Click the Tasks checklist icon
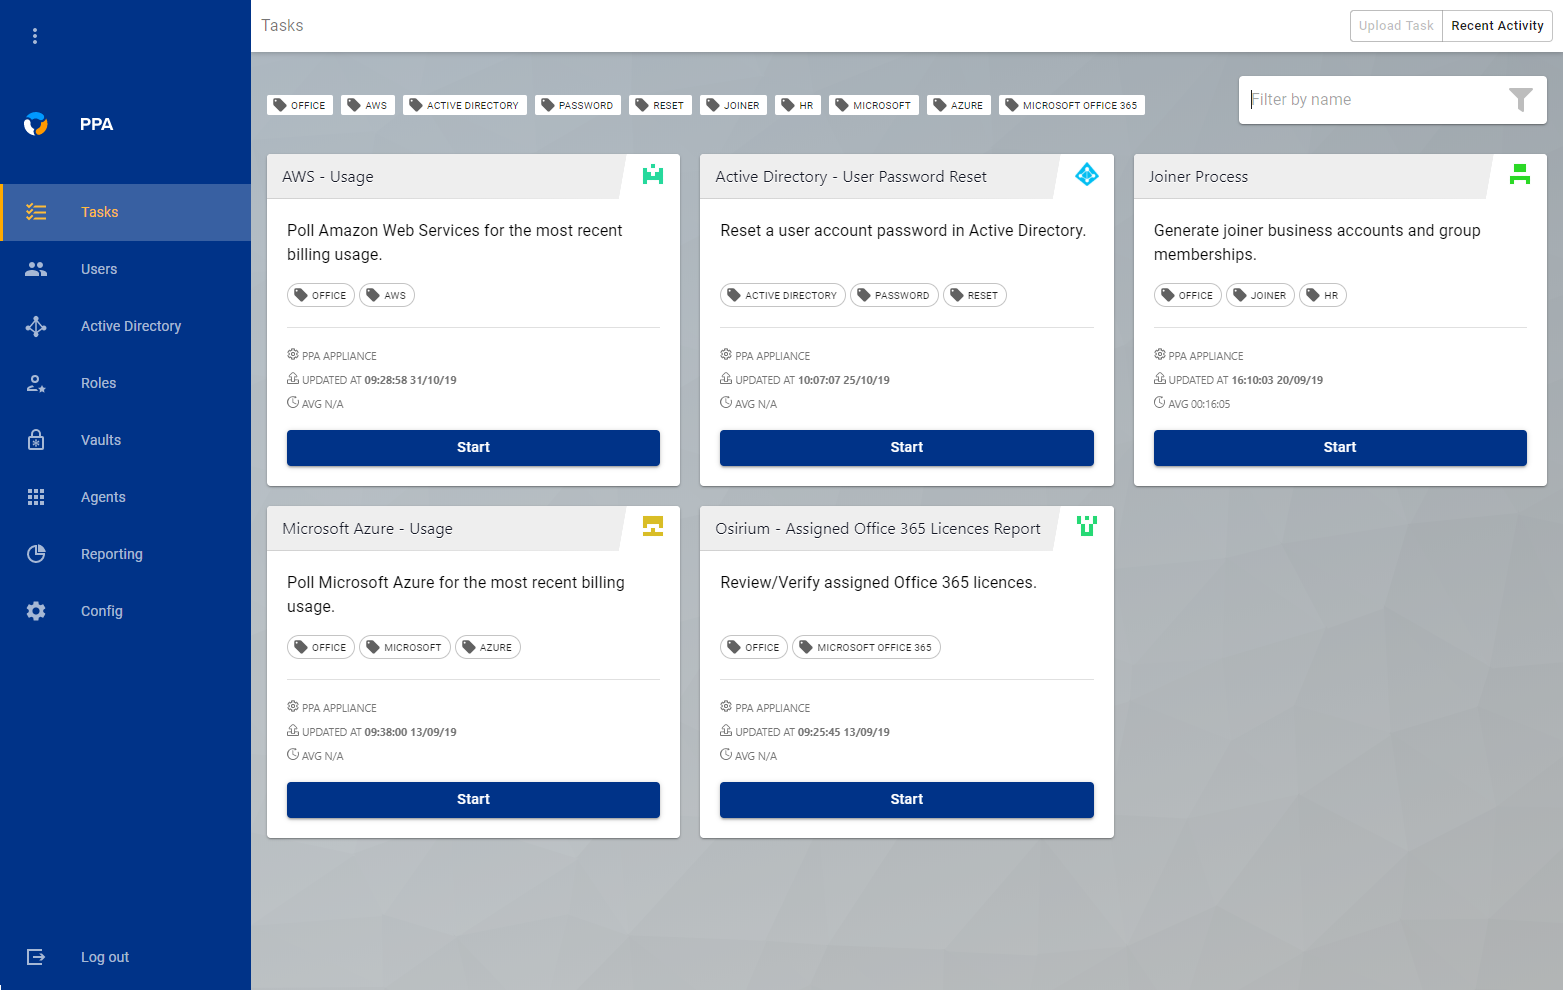Viewport: 1563px width, 990px height. (36, 212)
